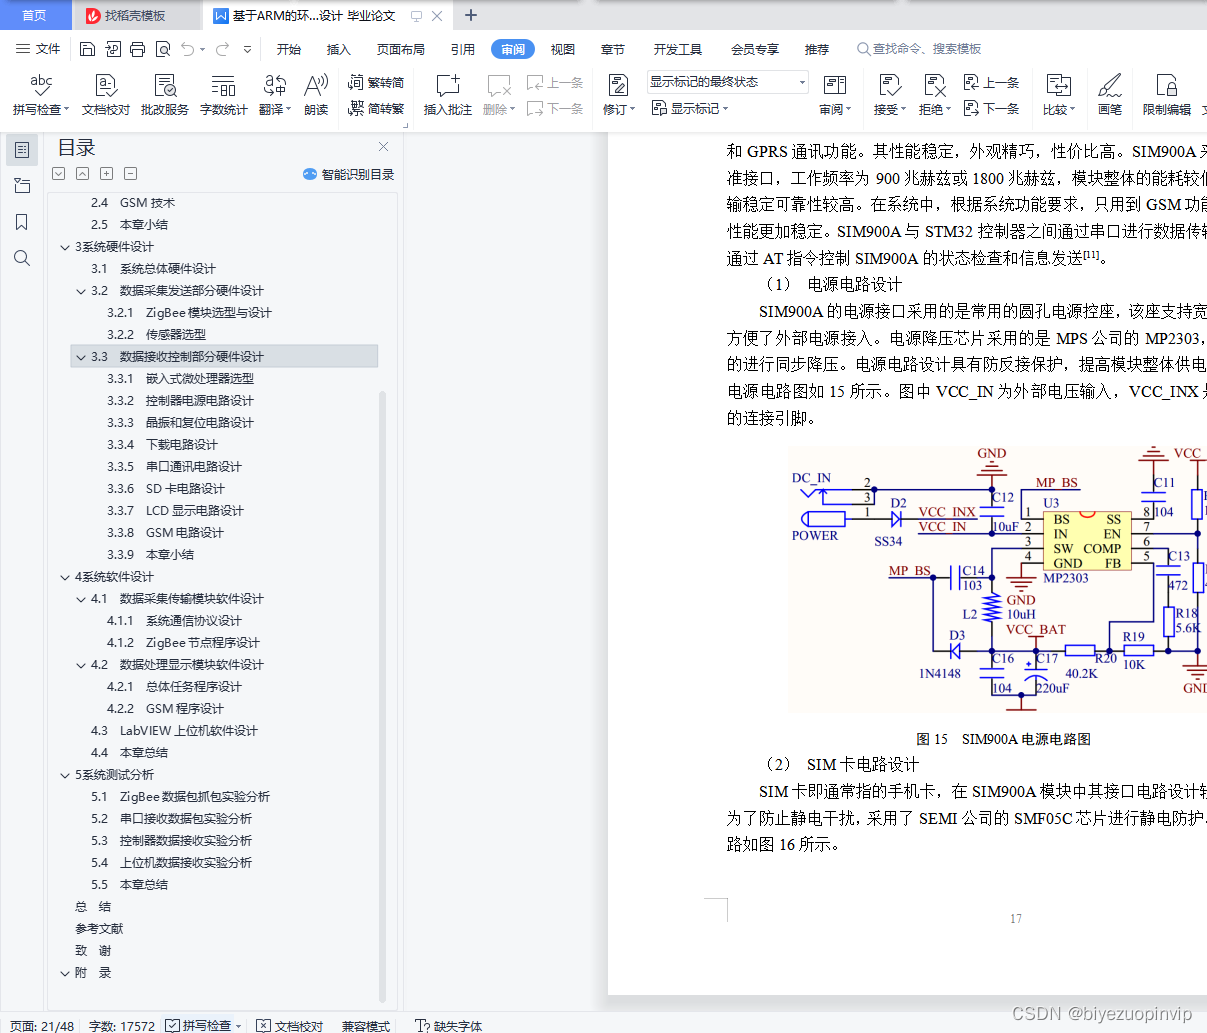Select the 画笔 pen tool
The height and width of the screenshot is (1033, 1207).
(1110, 95)
